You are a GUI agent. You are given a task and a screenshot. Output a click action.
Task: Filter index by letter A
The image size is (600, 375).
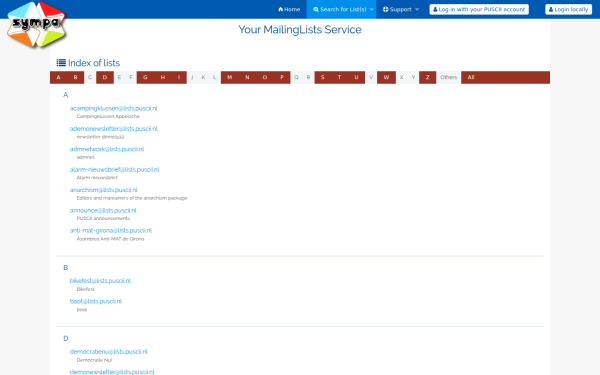[x=59, y=77]
